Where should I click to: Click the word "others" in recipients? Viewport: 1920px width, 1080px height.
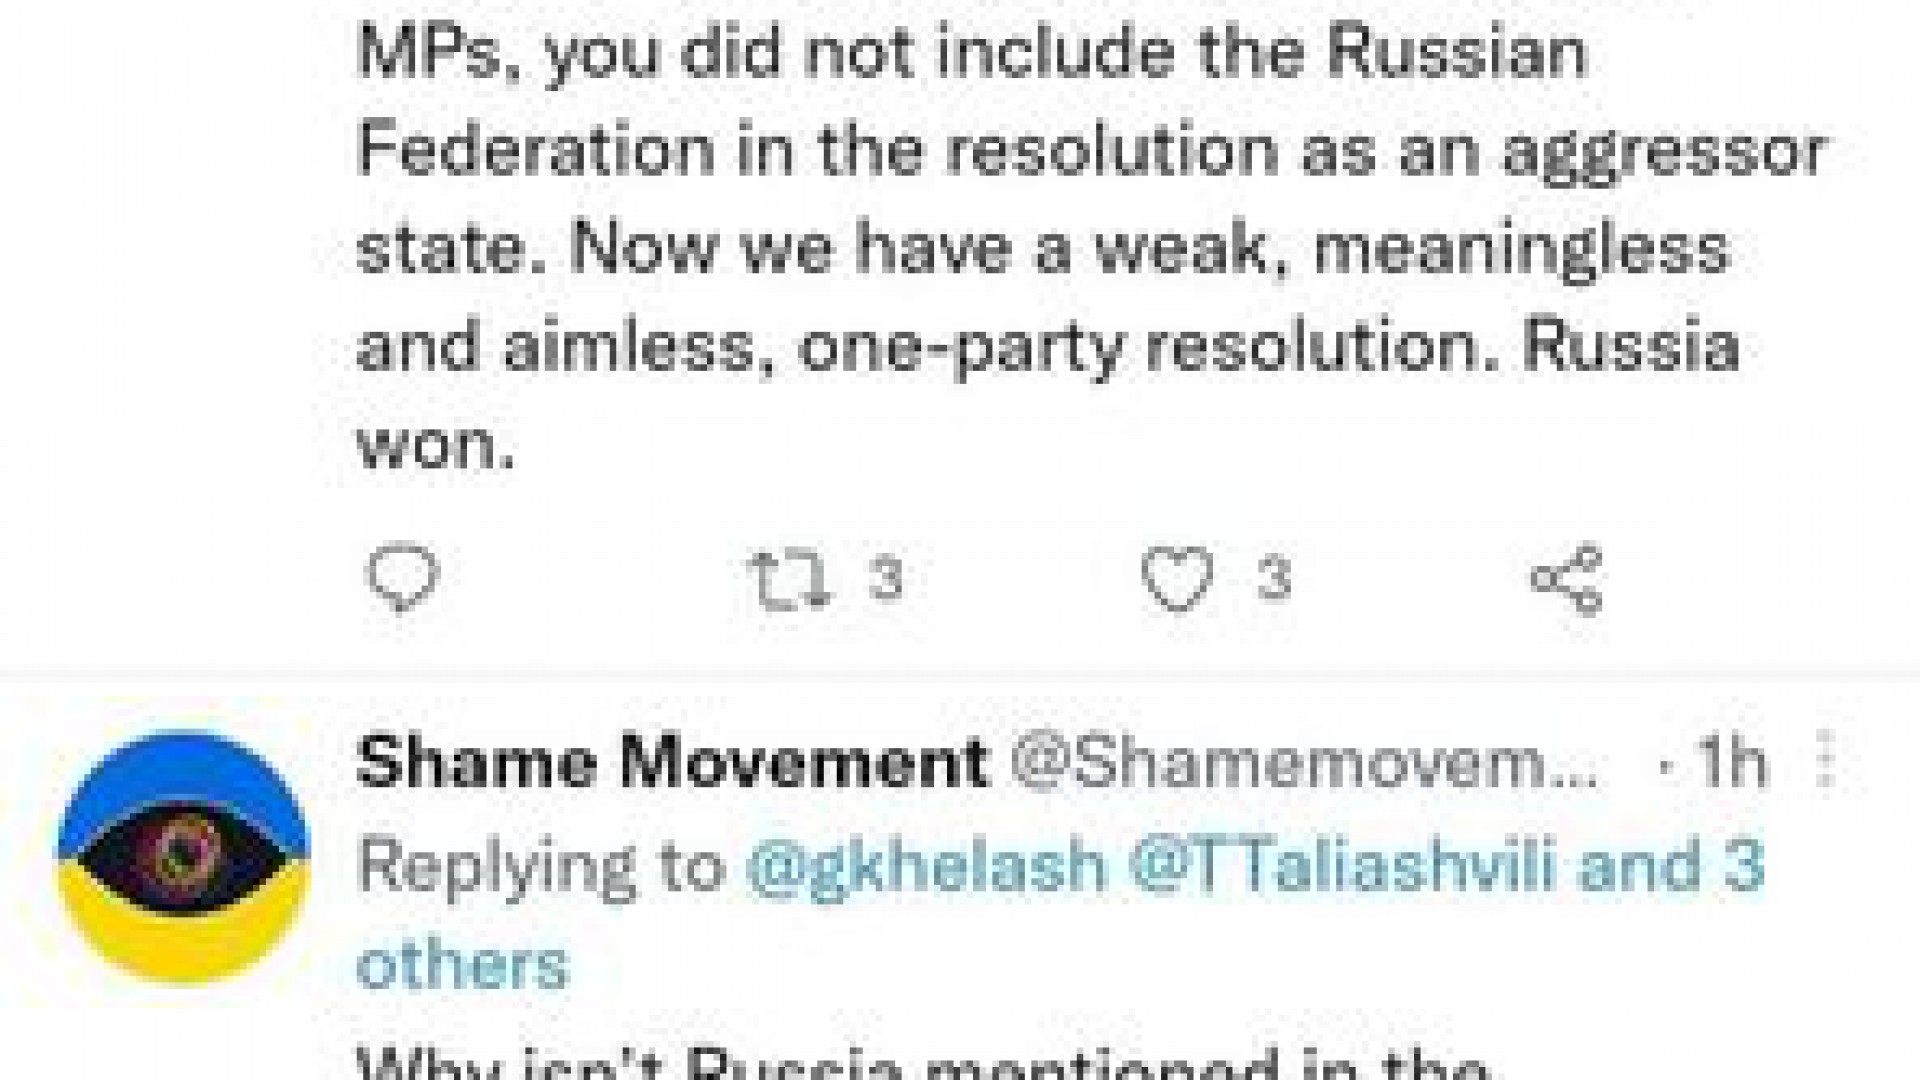point(462,965)
